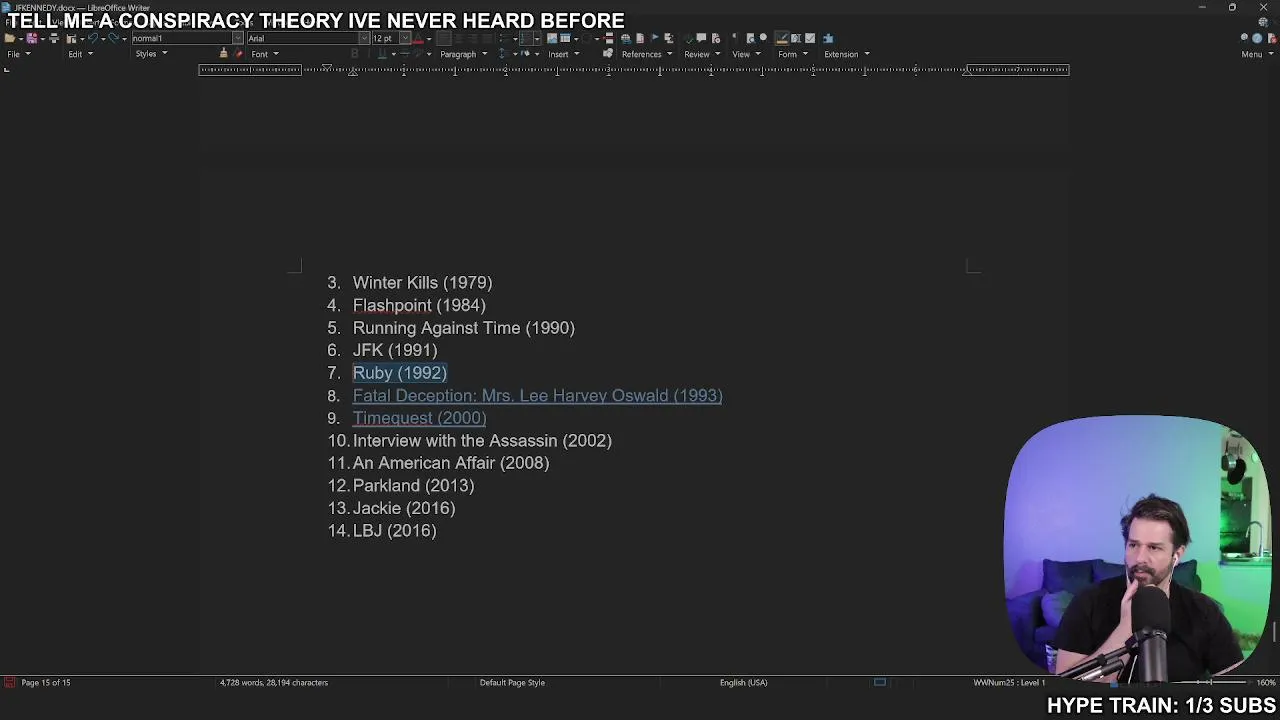Image resolution: width=1280 pixels, height=720 pixels.
Task: Click the word count in status bar
Action: click(x=273, y=682)
